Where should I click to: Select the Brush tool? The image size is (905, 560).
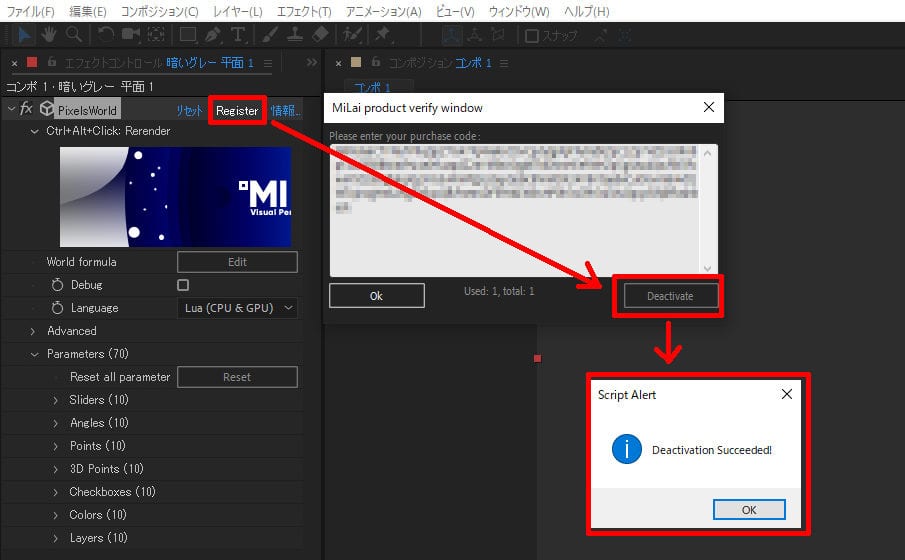click(x=269, y=35)
